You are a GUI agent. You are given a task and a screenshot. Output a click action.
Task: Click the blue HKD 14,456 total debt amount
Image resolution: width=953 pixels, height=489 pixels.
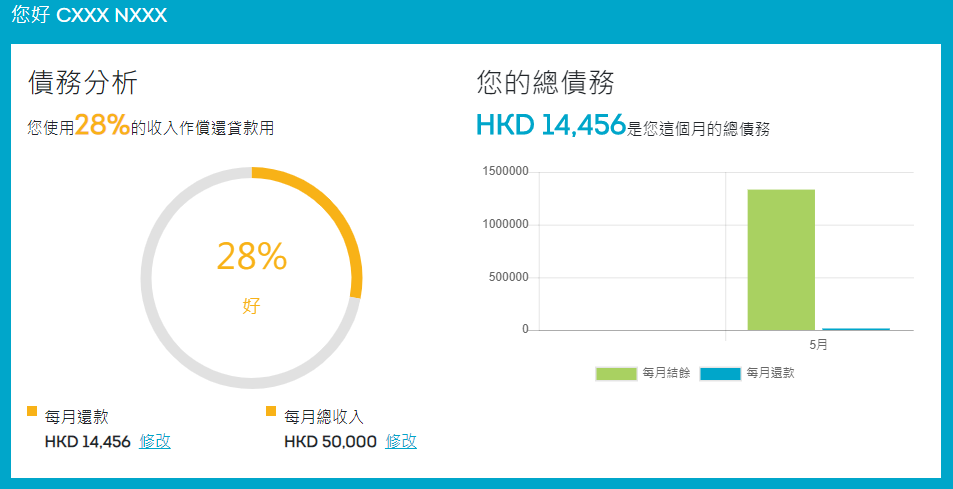(x=551, y=125)
